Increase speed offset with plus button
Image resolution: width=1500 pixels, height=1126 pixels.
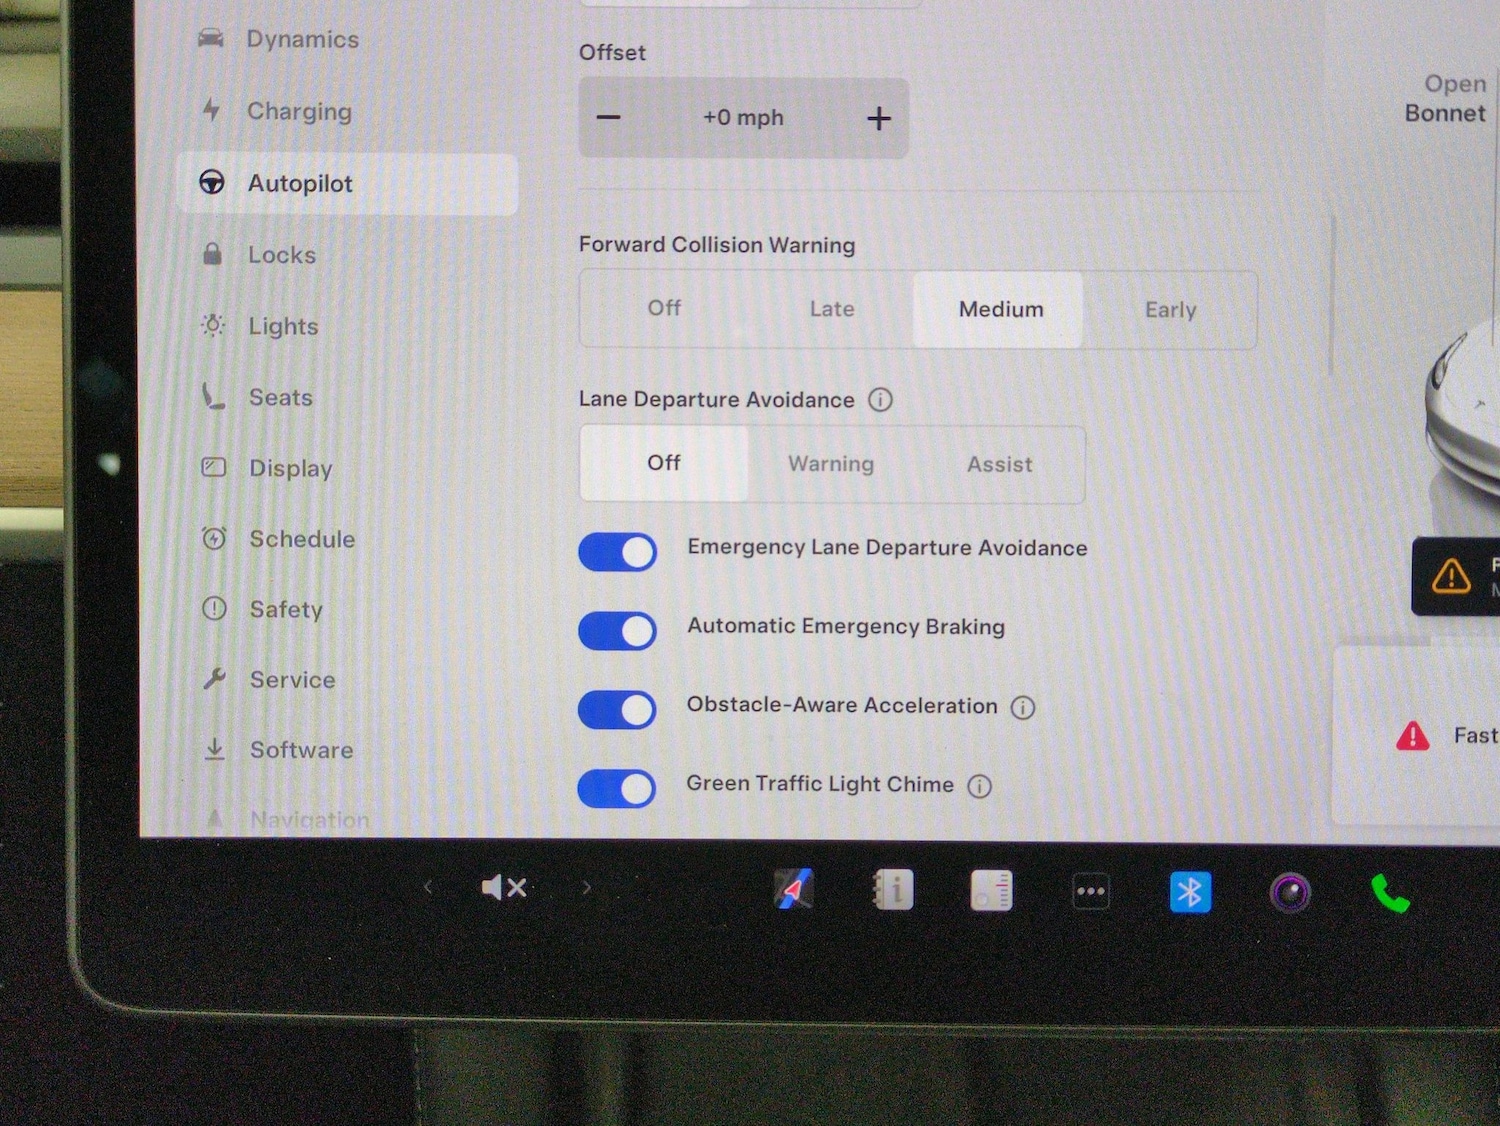[878, 119]
